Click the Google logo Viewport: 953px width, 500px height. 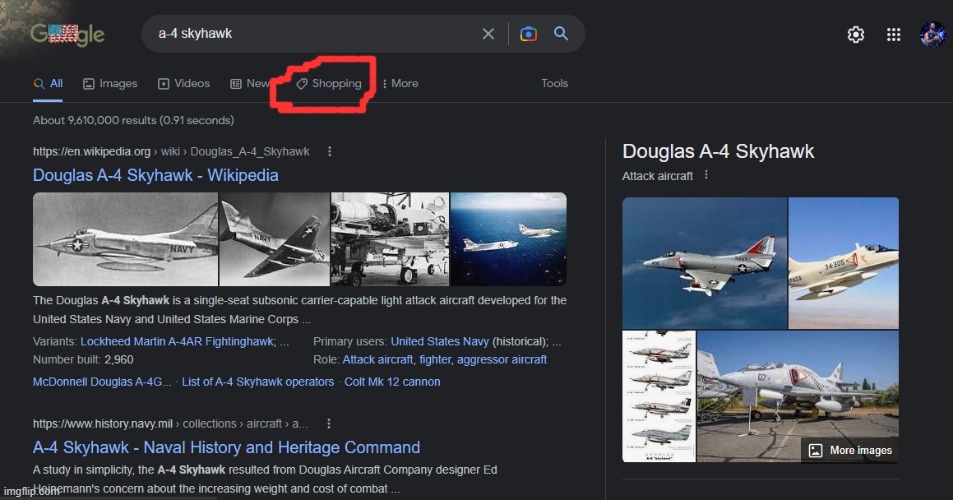67,34
